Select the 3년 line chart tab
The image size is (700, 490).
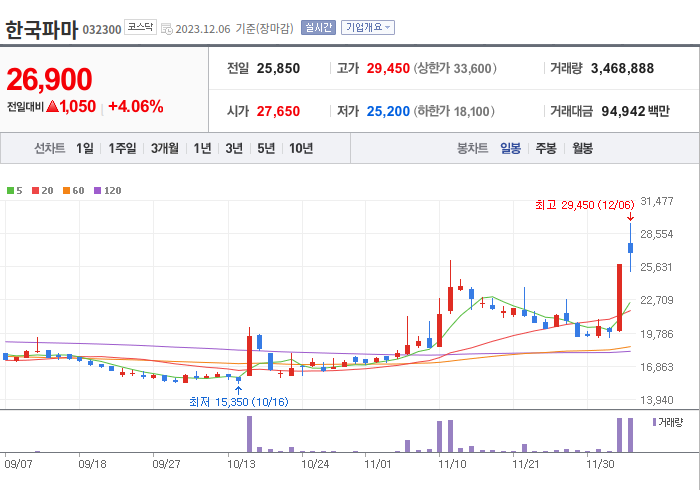tap(234, 148)
